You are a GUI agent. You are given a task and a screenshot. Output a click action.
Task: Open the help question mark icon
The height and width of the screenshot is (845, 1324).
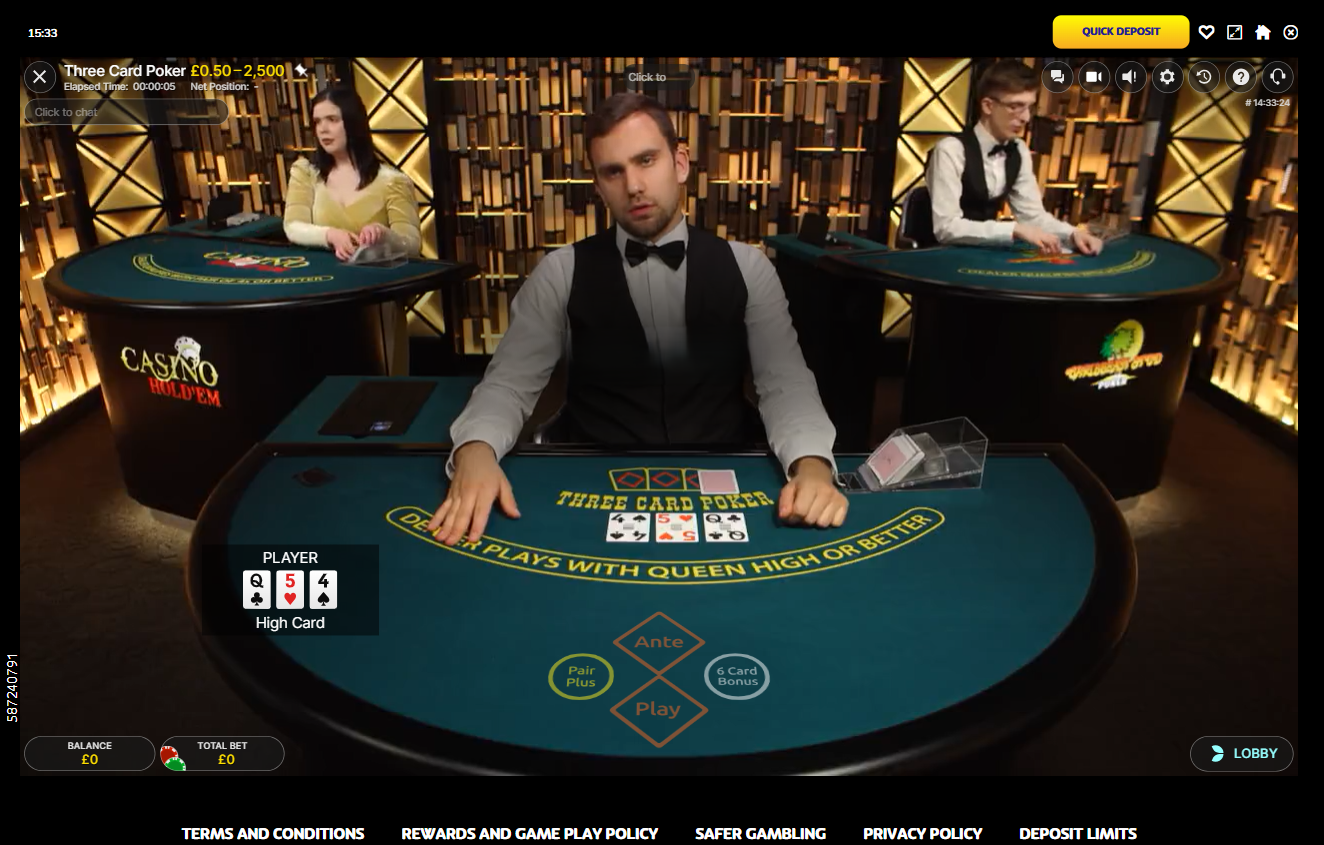click(x=1241, y=77)
